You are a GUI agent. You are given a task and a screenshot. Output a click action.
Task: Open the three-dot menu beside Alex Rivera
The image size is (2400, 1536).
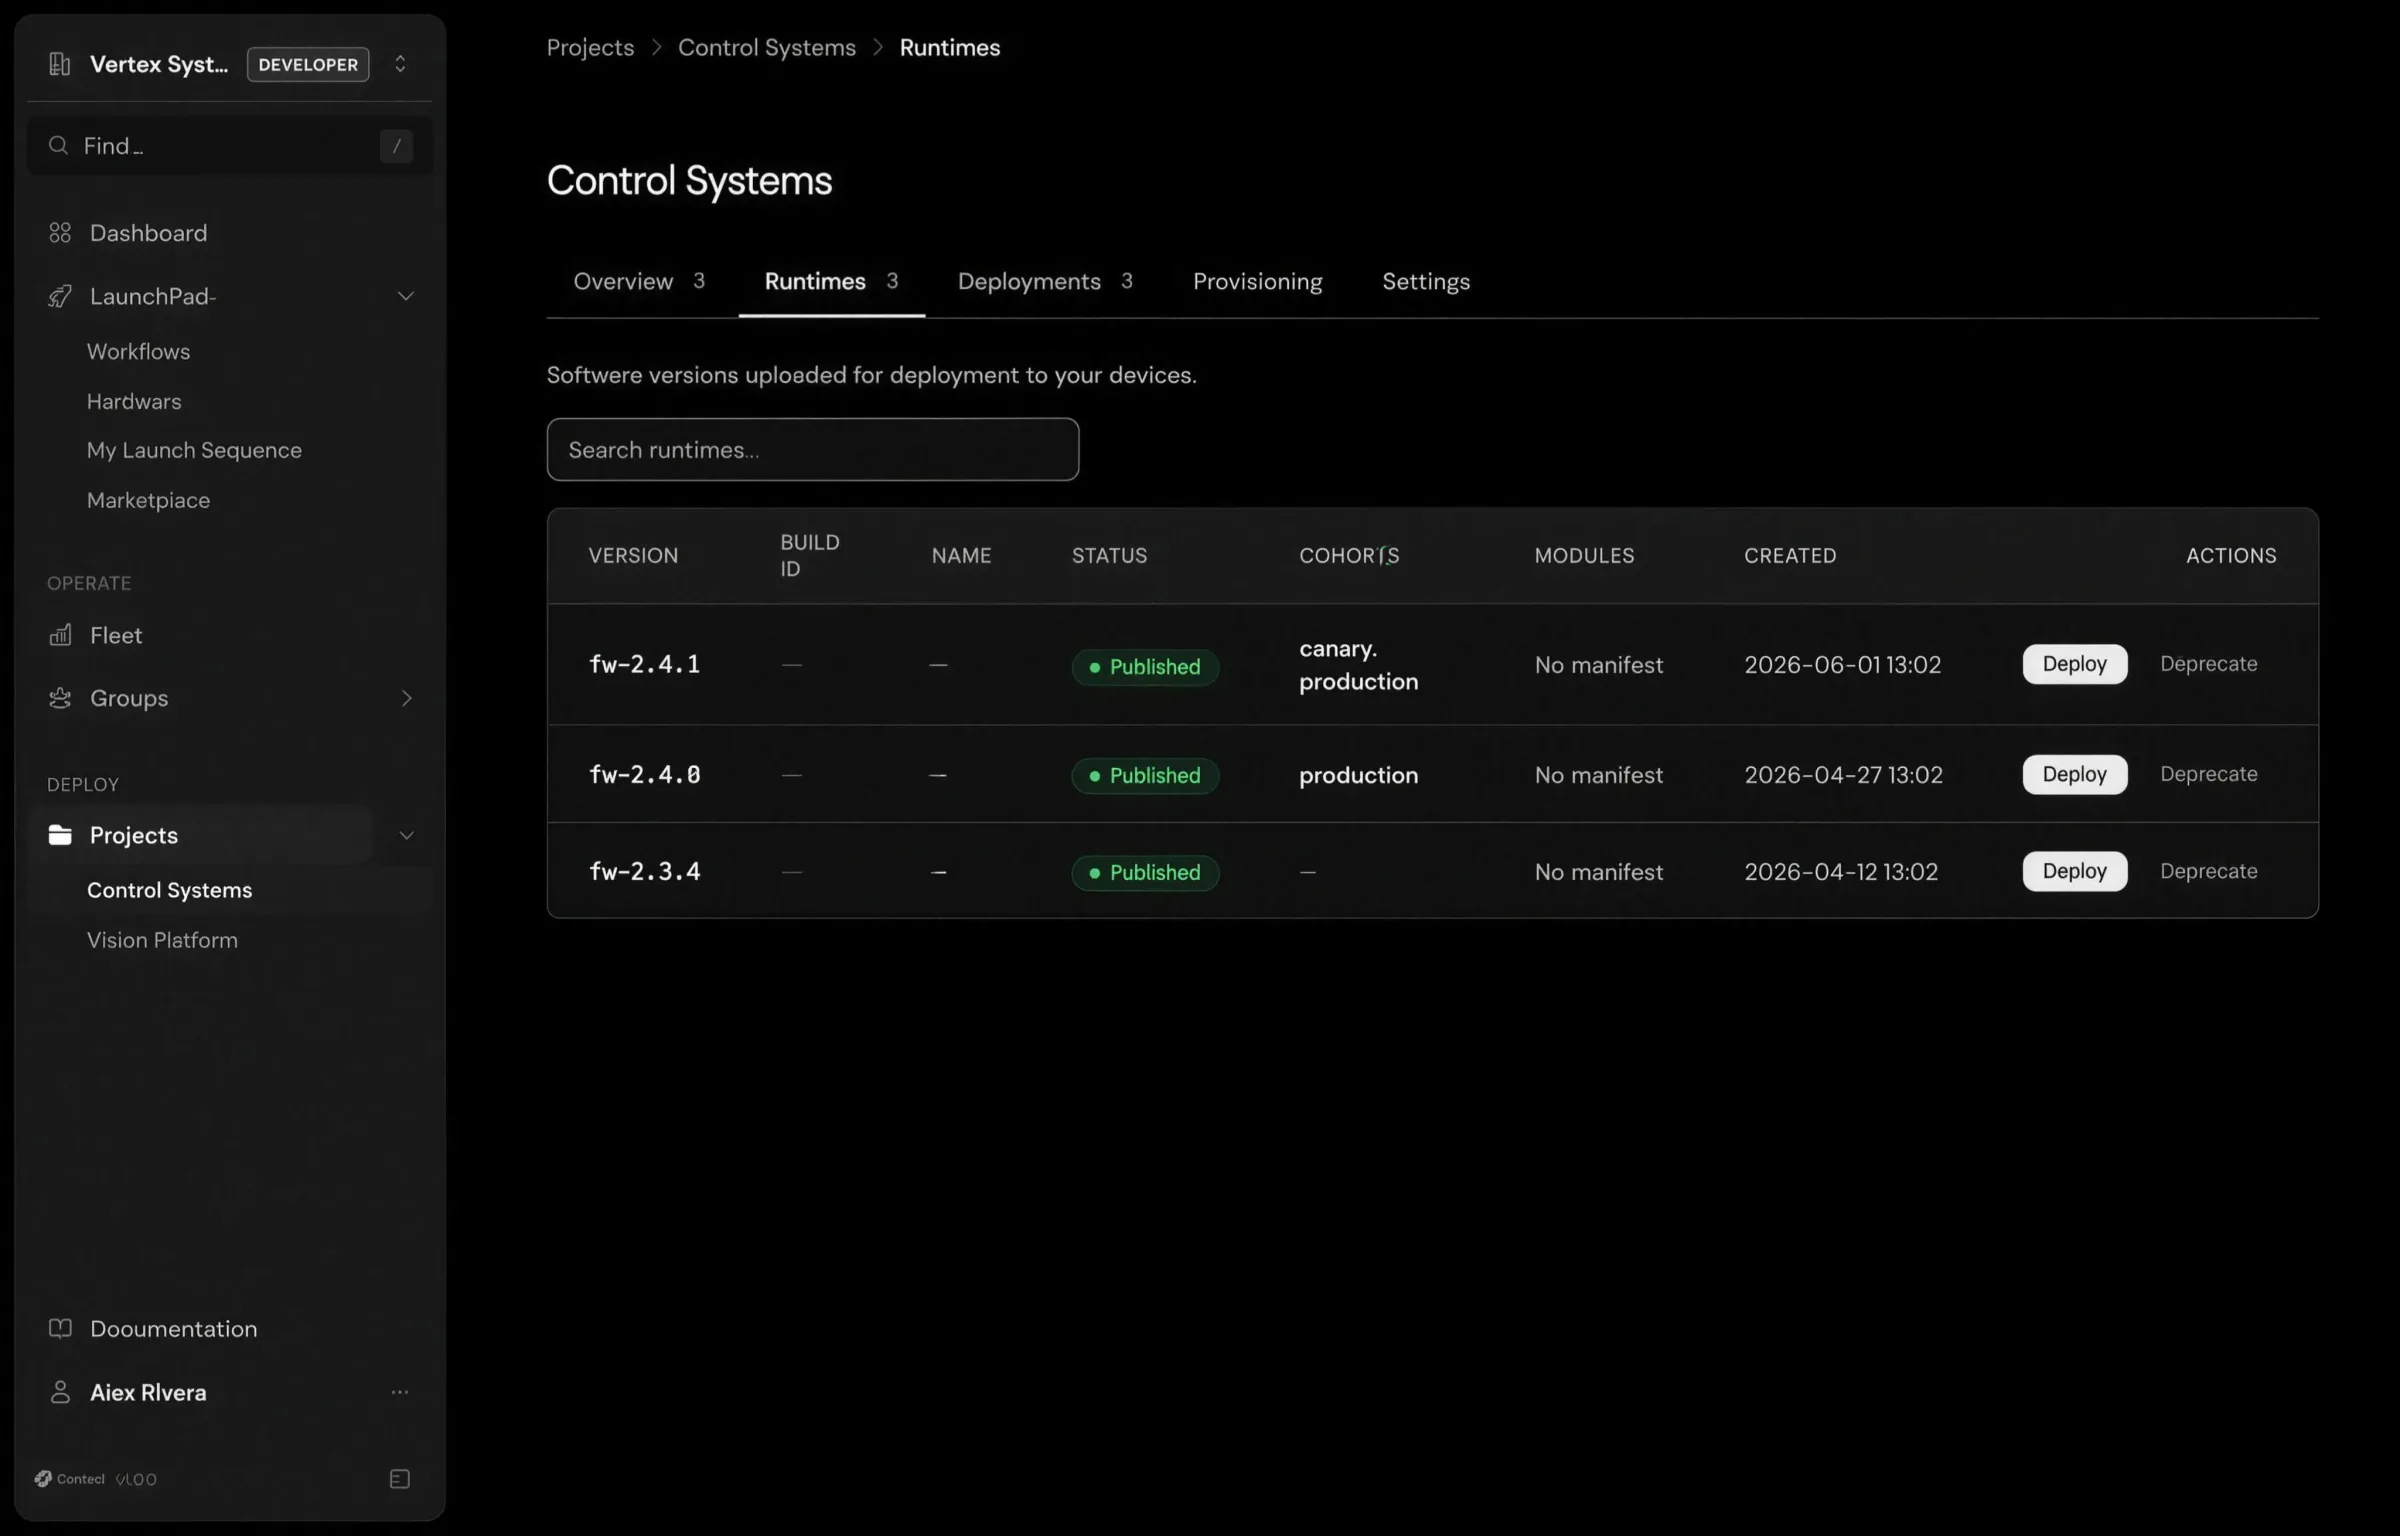tap(400, 1392)
